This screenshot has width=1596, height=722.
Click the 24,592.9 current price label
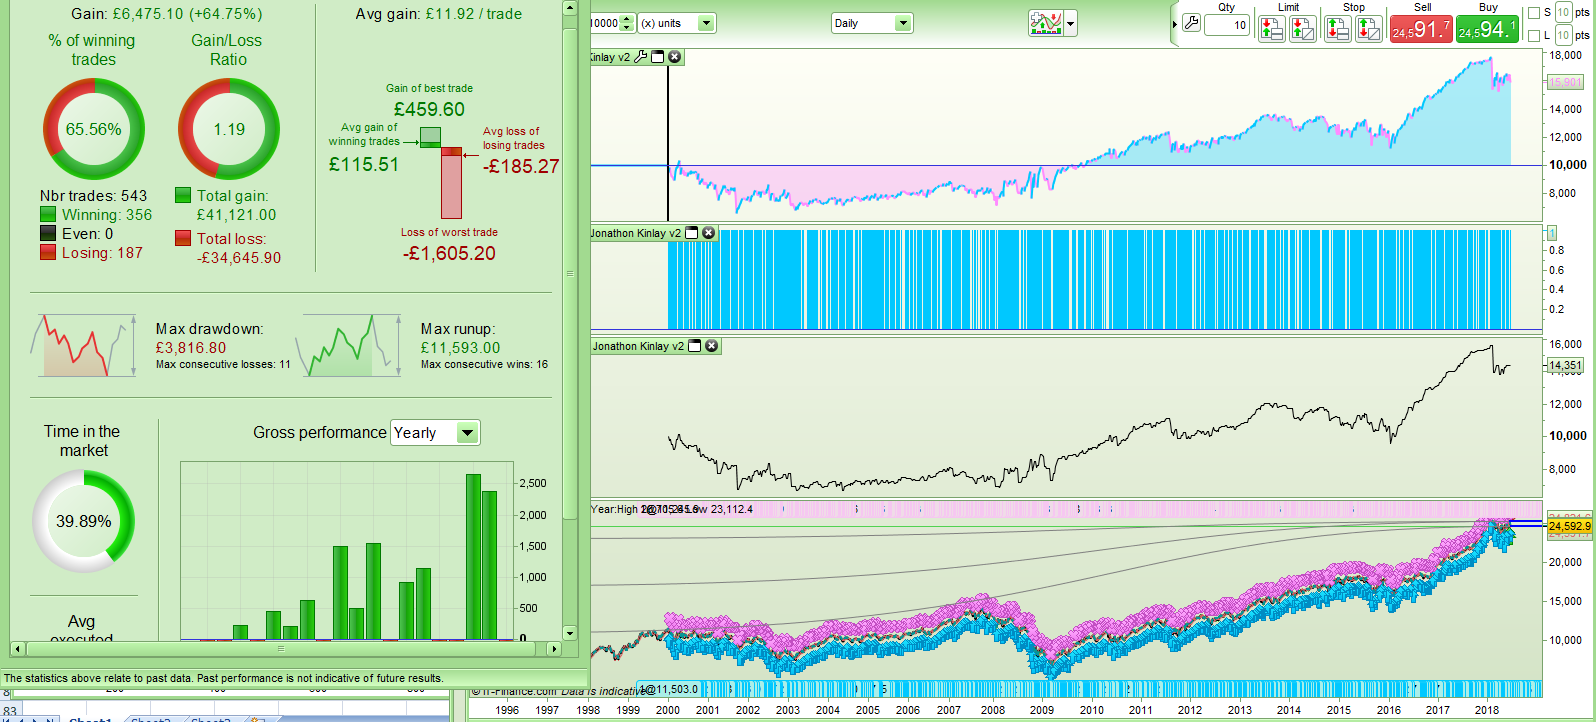pyautogui.click(x=1570, y=526)
